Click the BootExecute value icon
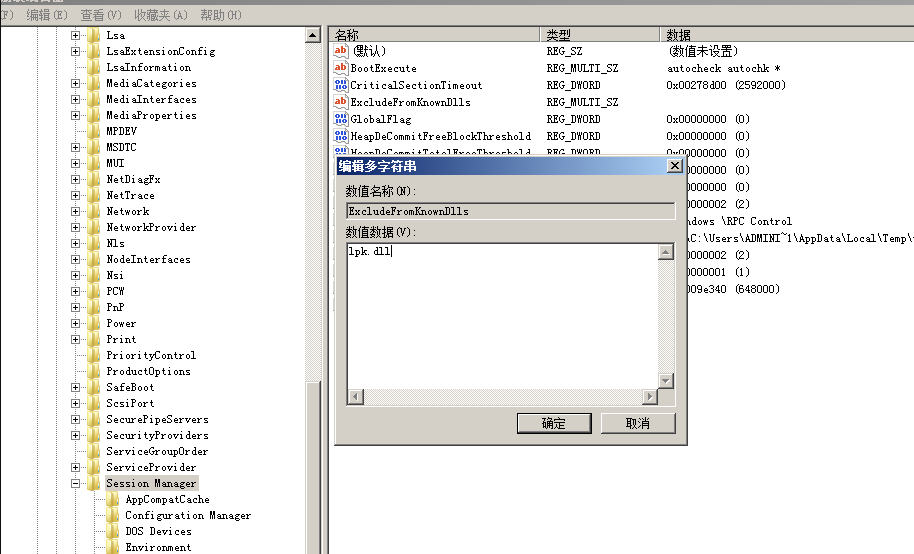Screen dimensions: 914x554 (x=340, y=68)
